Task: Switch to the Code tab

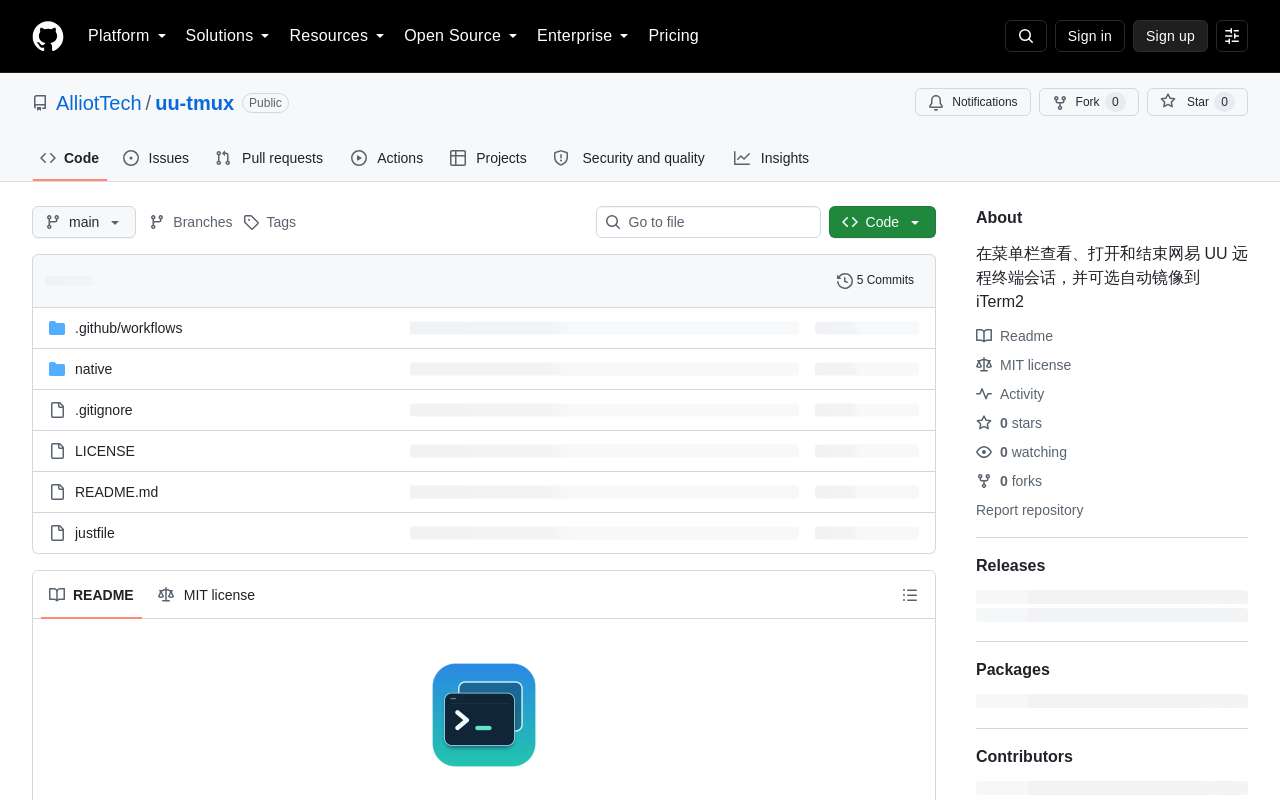Action: (x=70, y=158)
